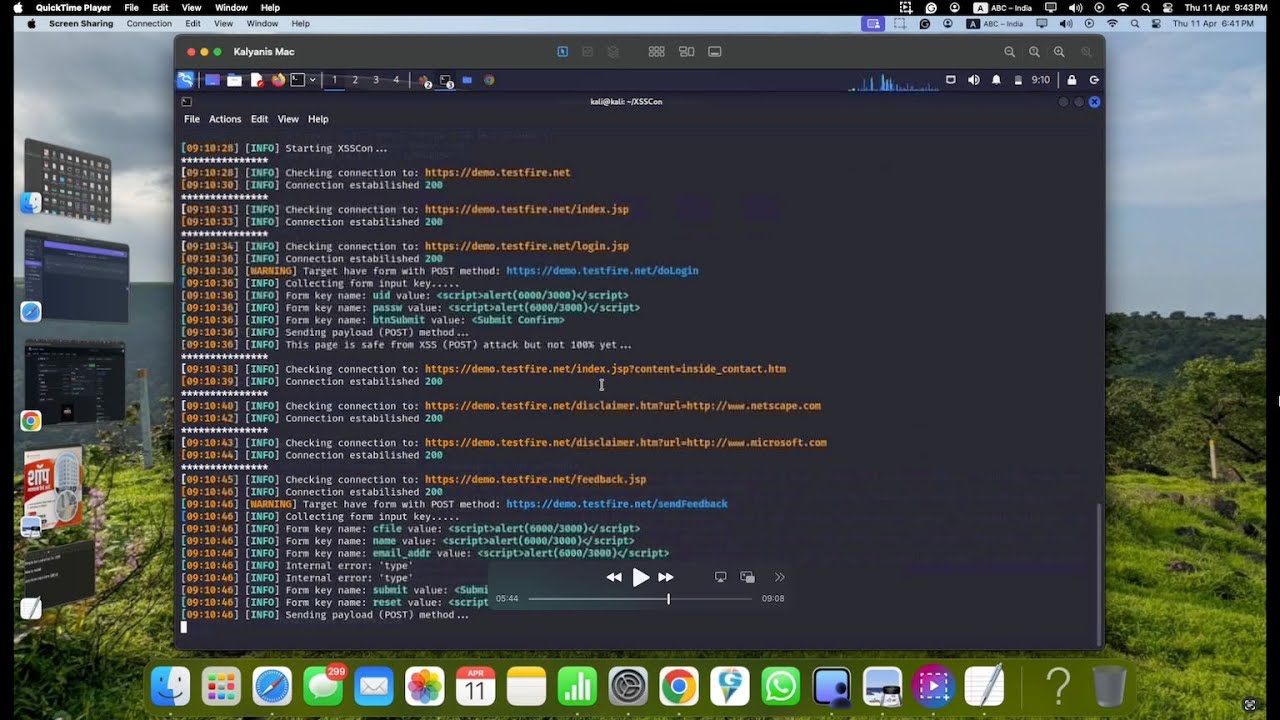
Task: Open Launchpad from the Dock
Action: [221, 687]
